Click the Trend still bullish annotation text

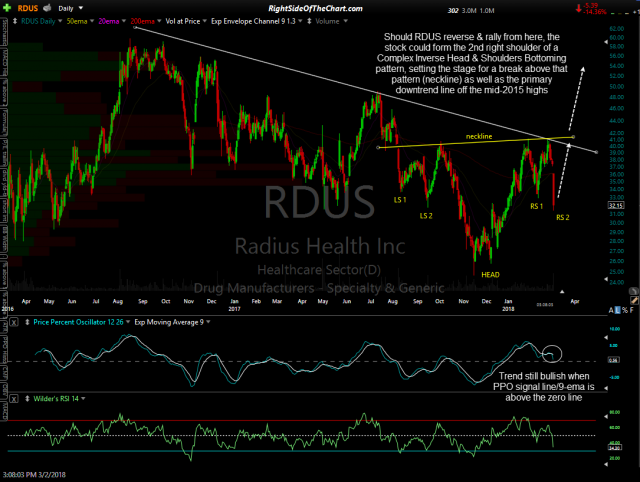544,386
